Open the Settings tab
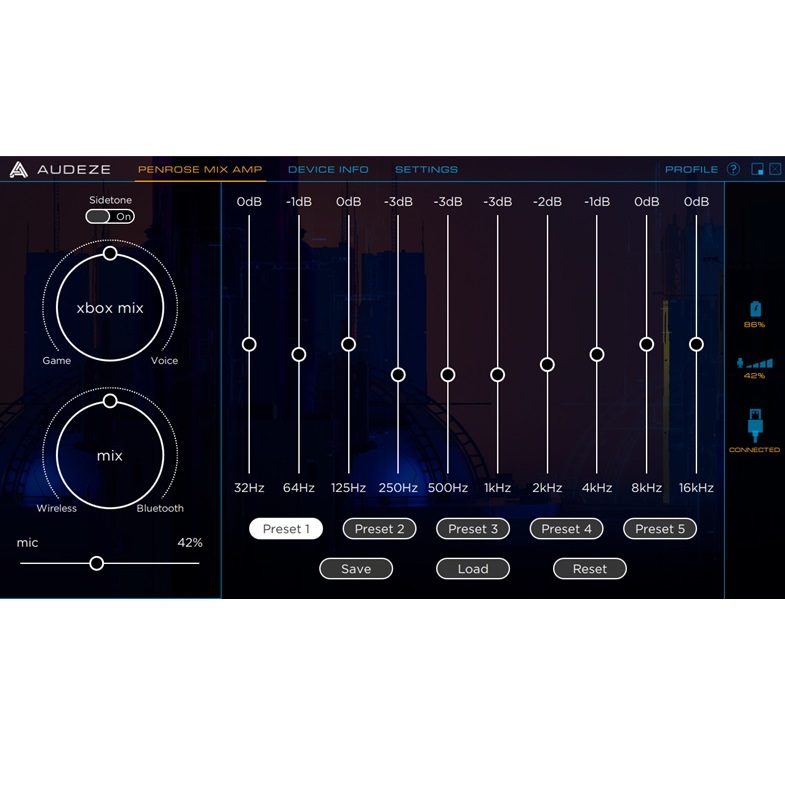This screenshot has width=785, height=785. pyautogui.click(x=426, y=169)
